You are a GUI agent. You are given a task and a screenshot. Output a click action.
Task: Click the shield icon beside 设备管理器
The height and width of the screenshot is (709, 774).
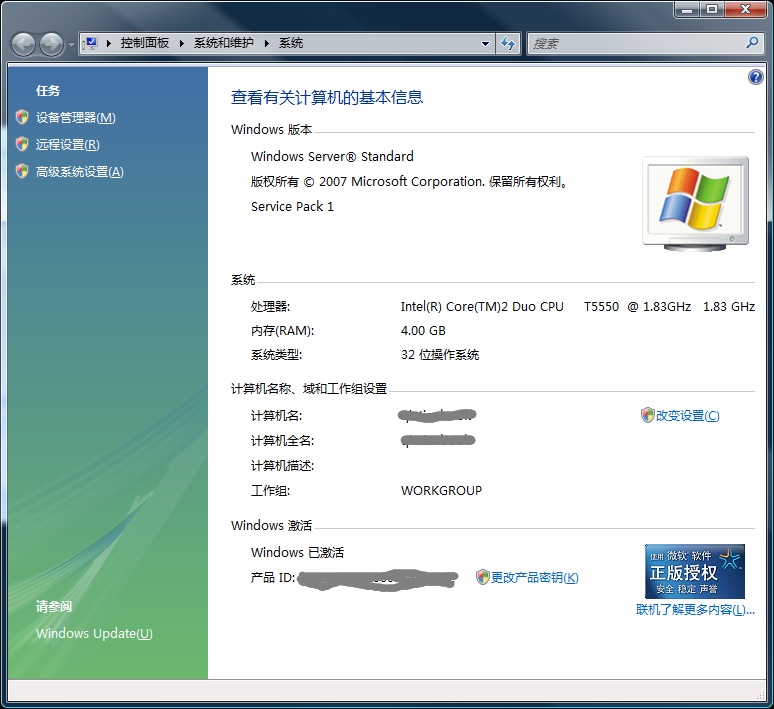(x=22, y=117)
